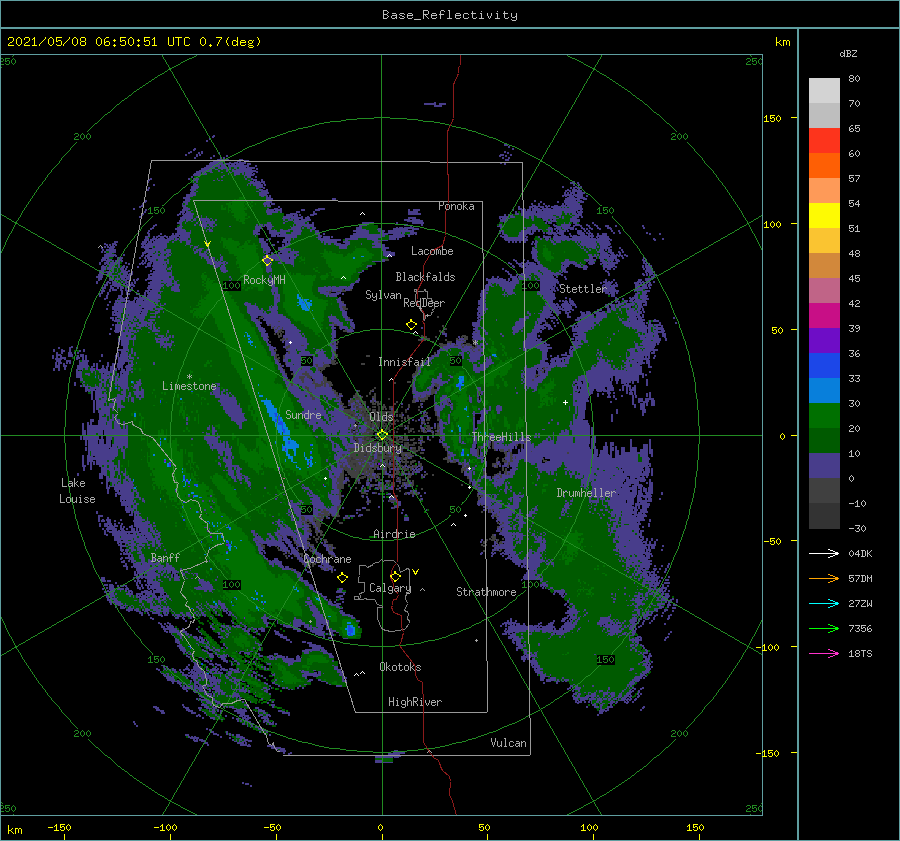Click the Lacombe label
The height and width of the screenshot is (841, 900).
(x=432, y=251)
